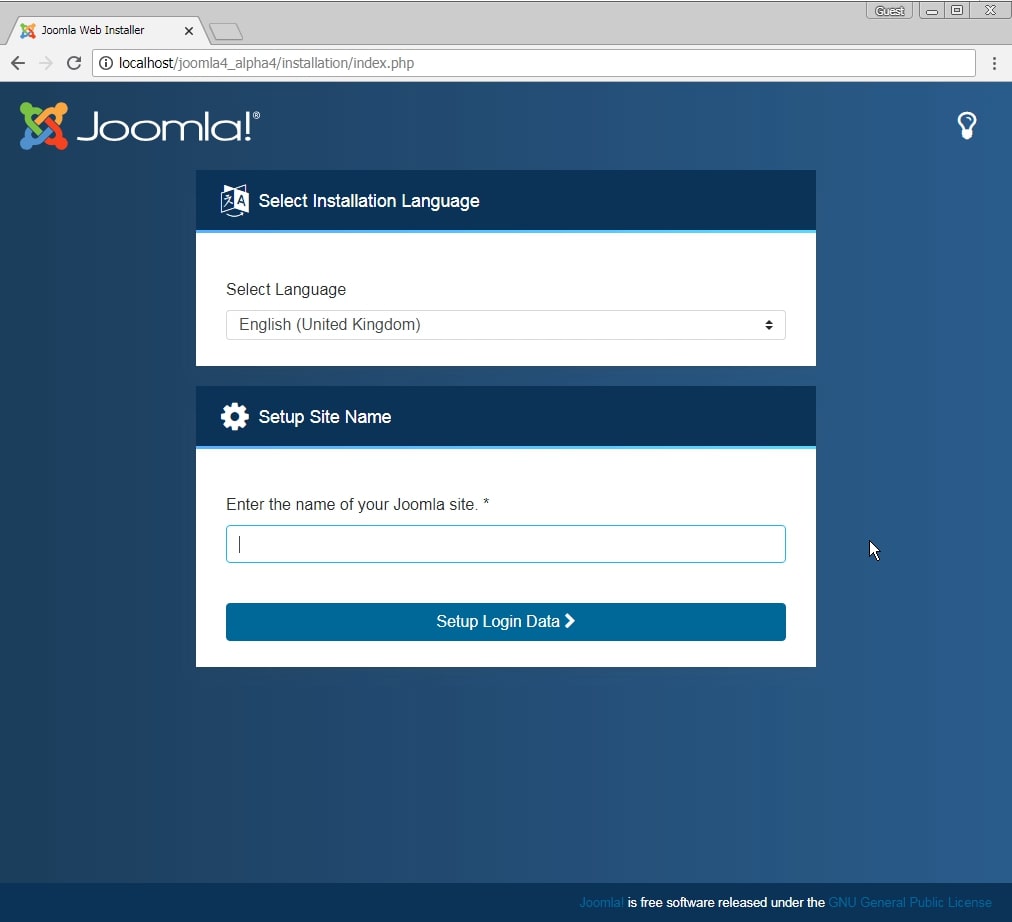
Task: Open a new browser tab
Action: 226,31
